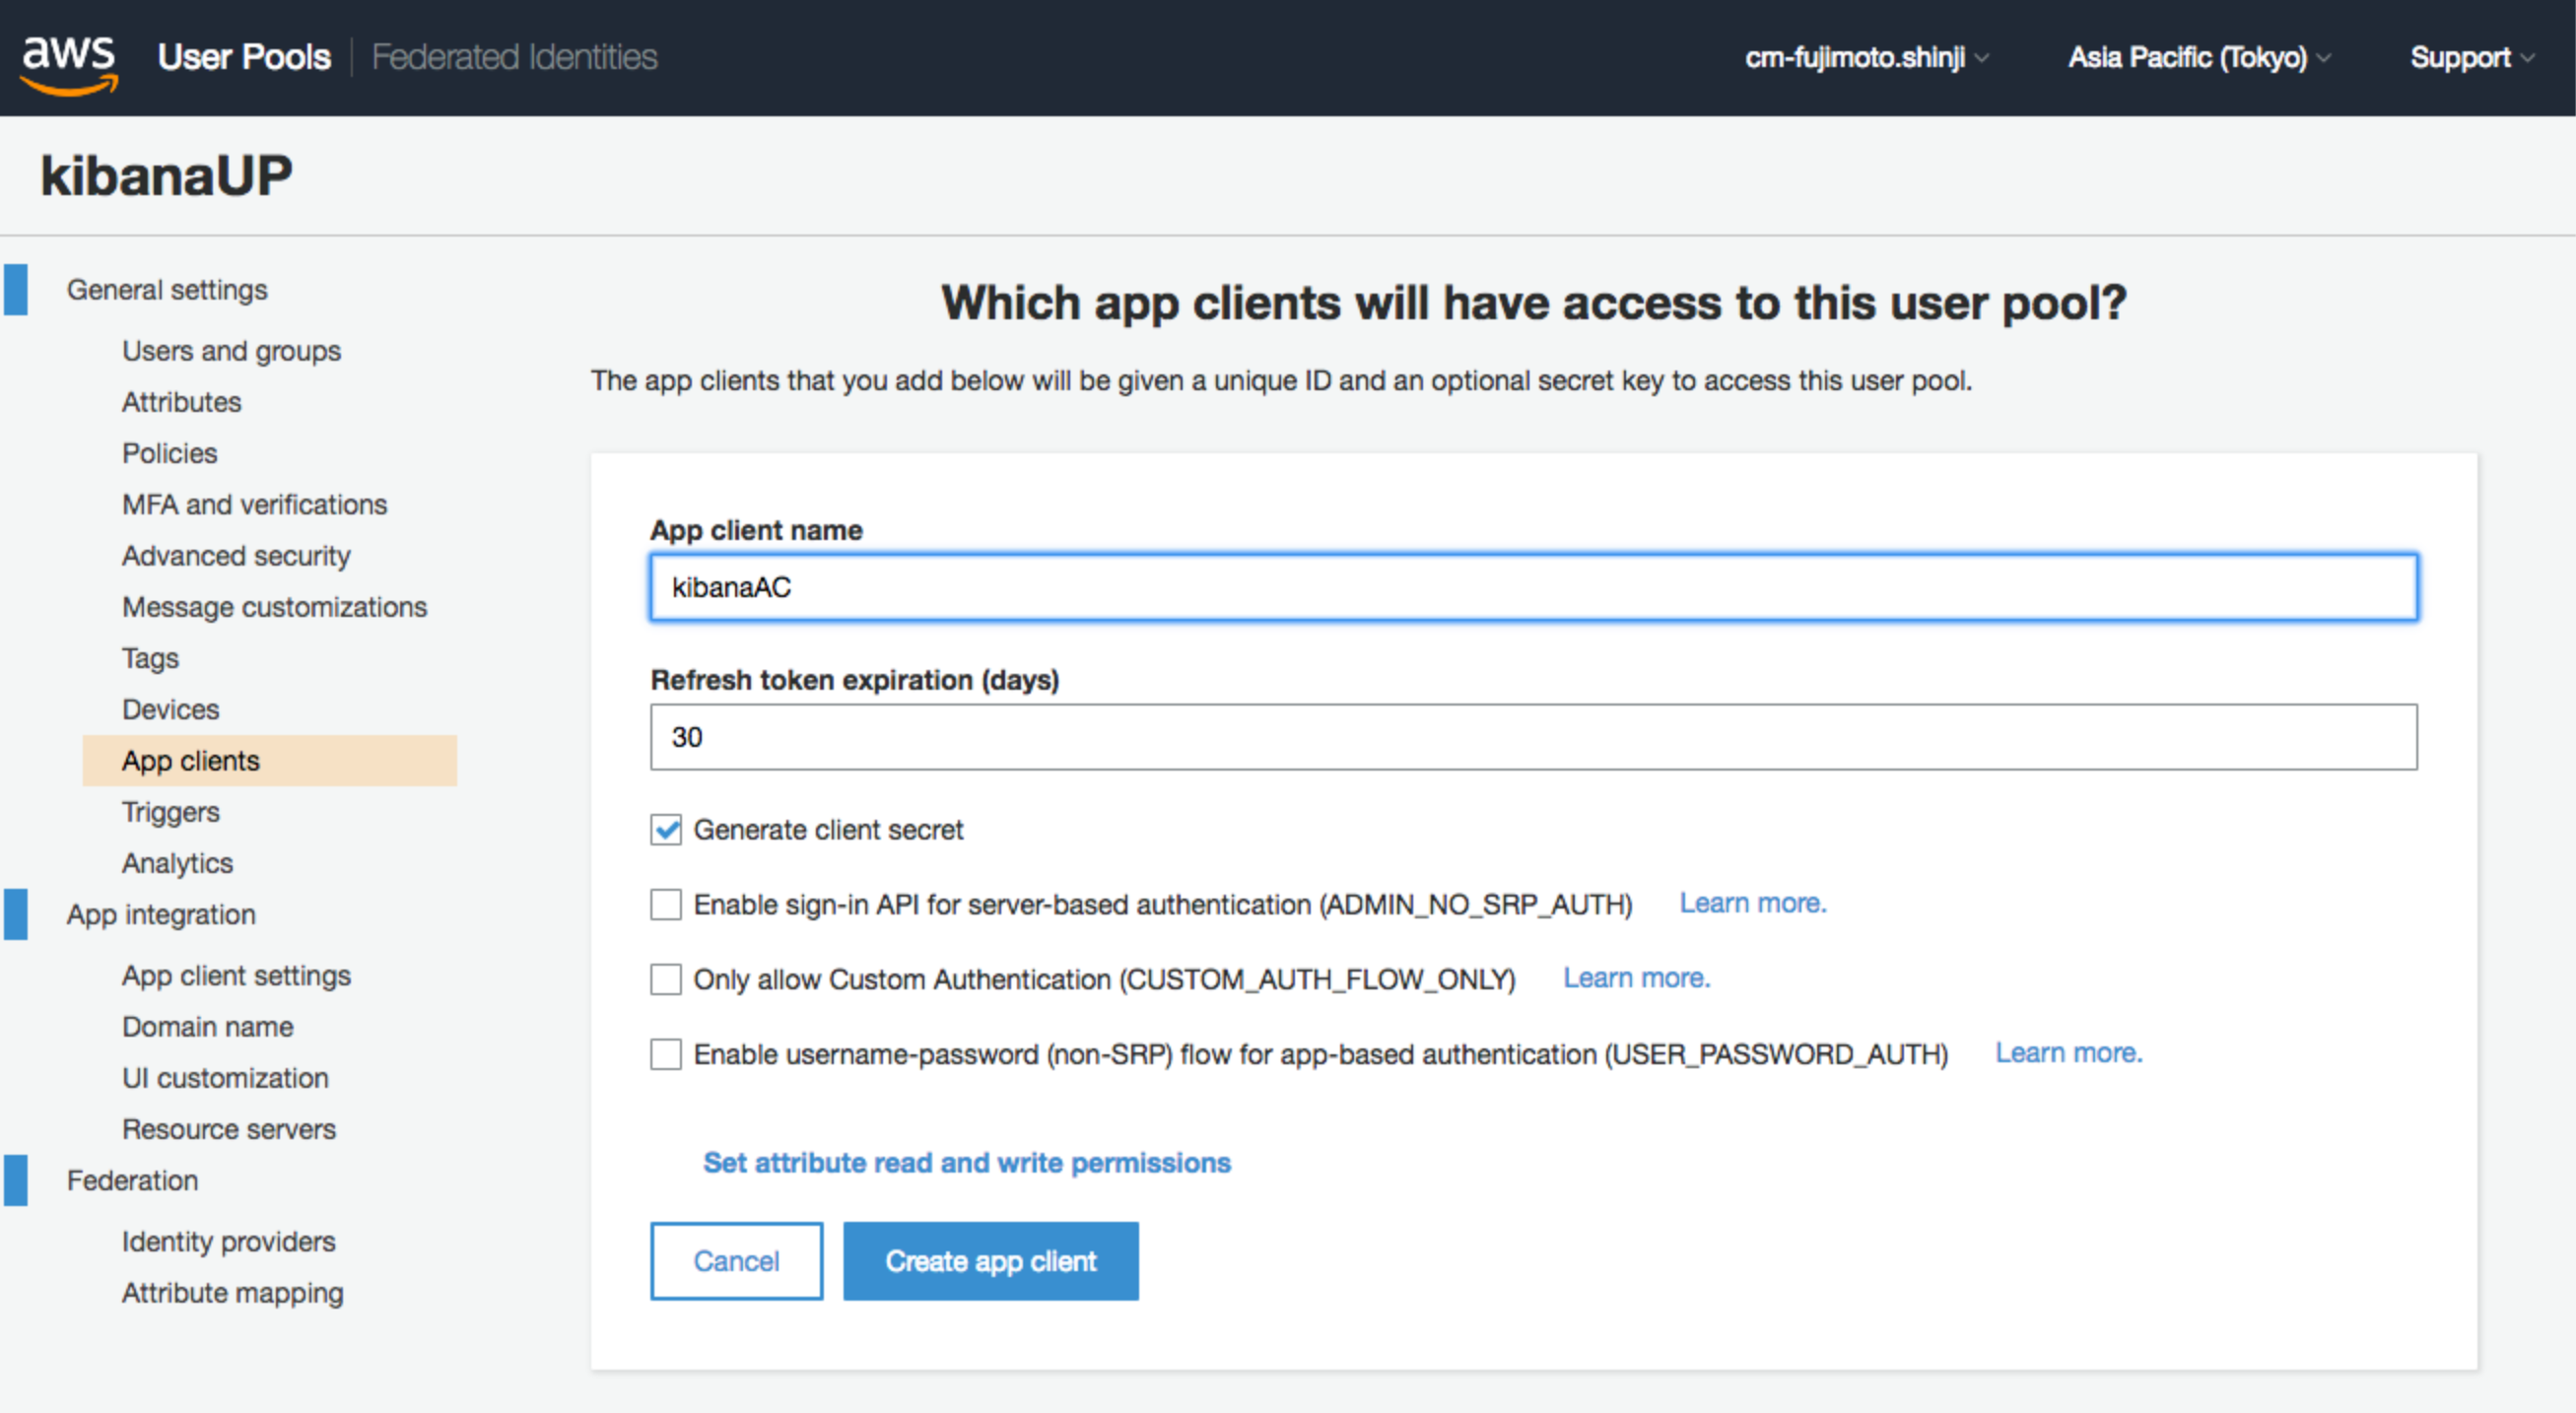Open Tags in the sidebar
This screenshot has height=1413, width=2576.
(x=150, y=658)
